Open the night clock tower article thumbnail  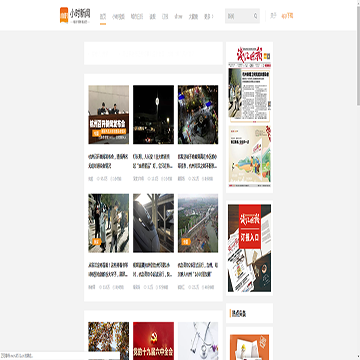click(x=153, y=115)
